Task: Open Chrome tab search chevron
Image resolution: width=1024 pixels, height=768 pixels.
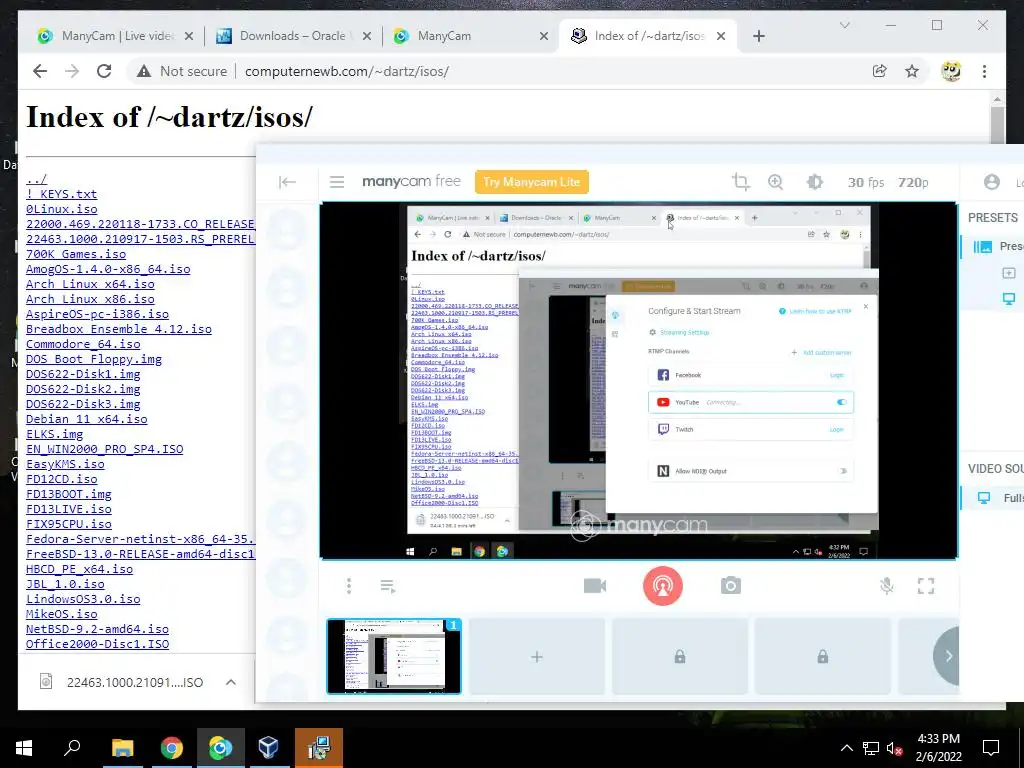Action: tap(844, 25)
